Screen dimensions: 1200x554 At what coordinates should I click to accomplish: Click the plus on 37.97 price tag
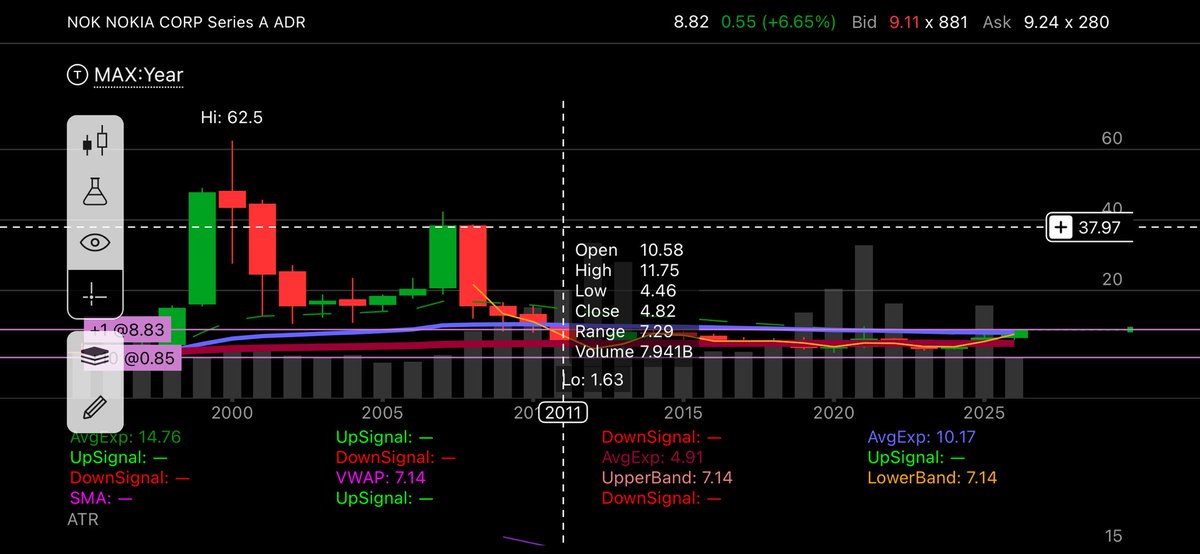click(x=1062, y=228)
